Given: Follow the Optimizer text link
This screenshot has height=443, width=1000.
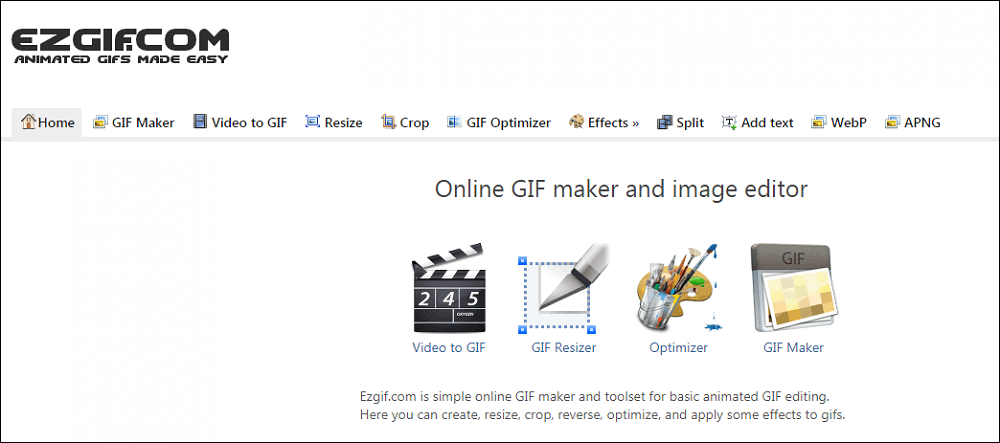Looking at the screenshot, I should (679, 348).
